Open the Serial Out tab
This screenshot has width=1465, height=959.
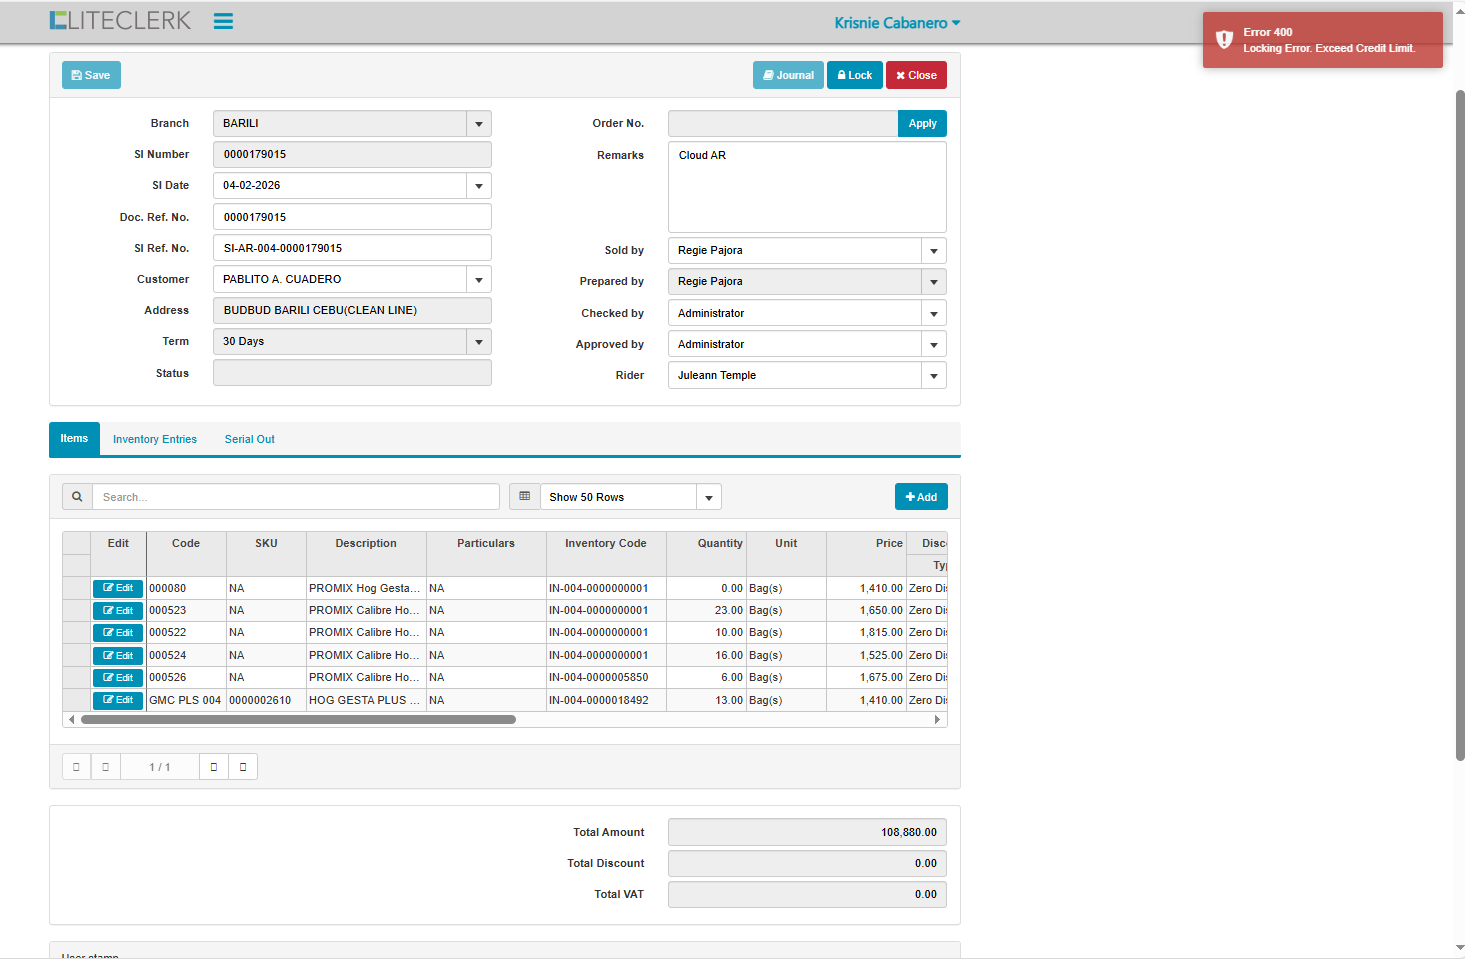tap(249, 439)
